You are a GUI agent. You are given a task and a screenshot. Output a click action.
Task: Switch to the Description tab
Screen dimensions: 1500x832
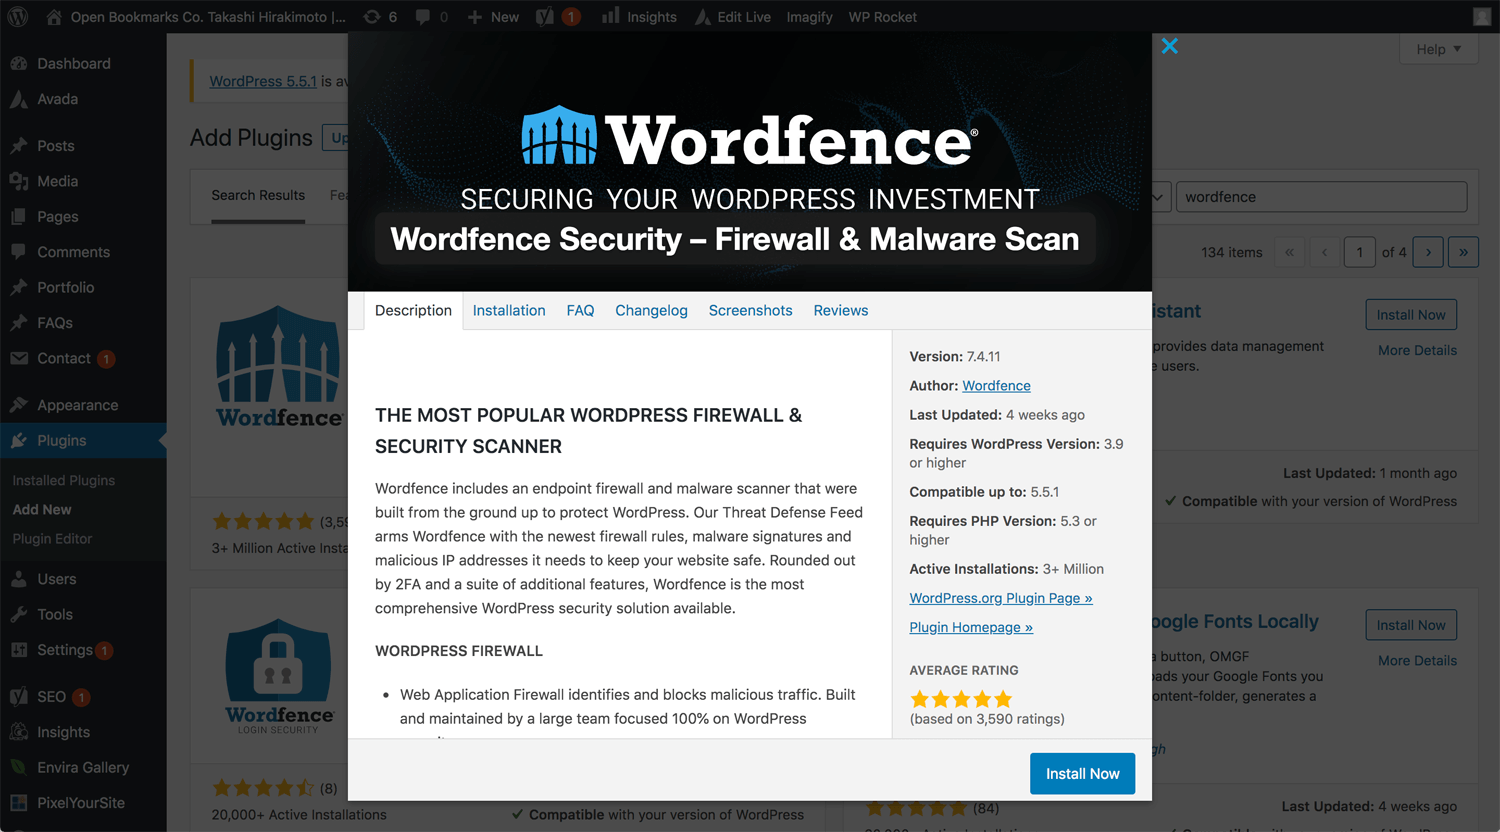[413, 311]
